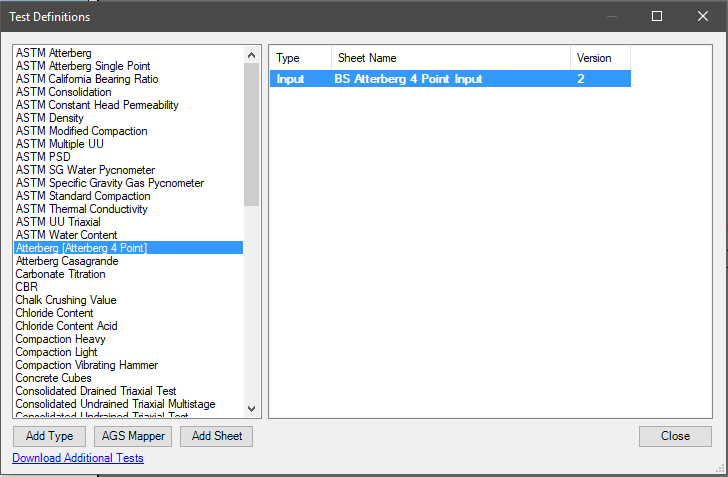Open Download Additional Tests link

(x=78, y=458)
